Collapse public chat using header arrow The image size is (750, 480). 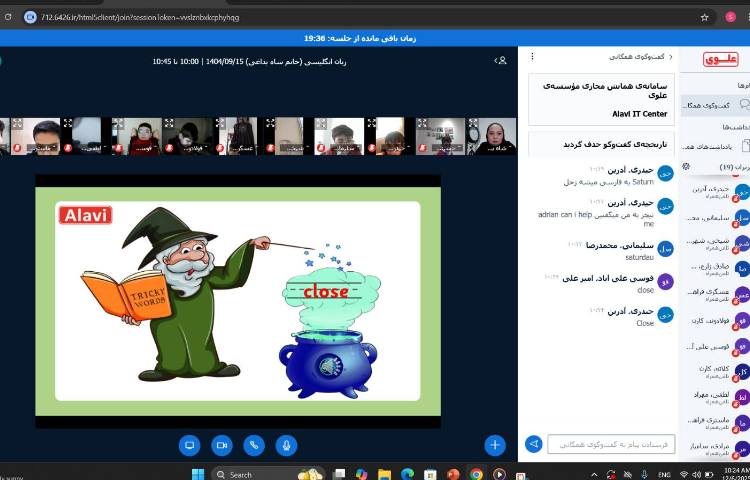[670, 58]
